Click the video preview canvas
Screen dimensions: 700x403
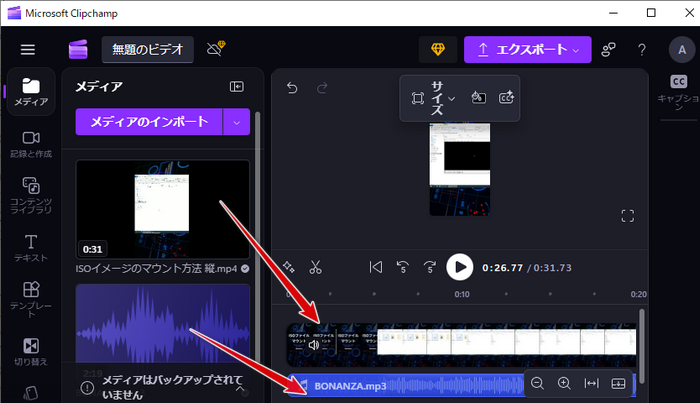460,170
